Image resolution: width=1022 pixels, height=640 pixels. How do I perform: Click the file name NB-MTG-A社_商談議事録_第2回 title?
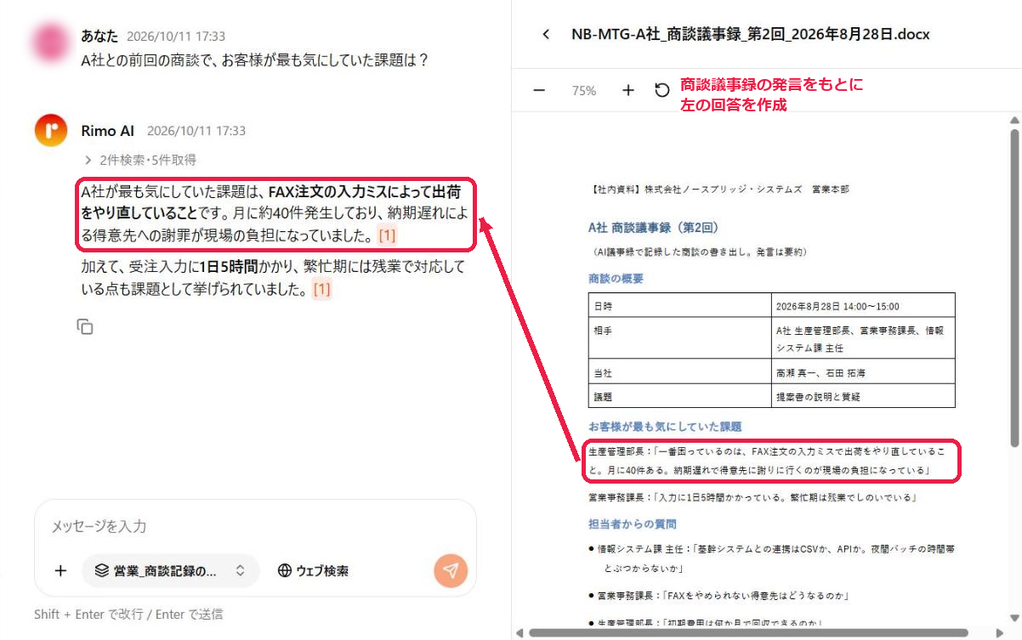coord(750,35)
